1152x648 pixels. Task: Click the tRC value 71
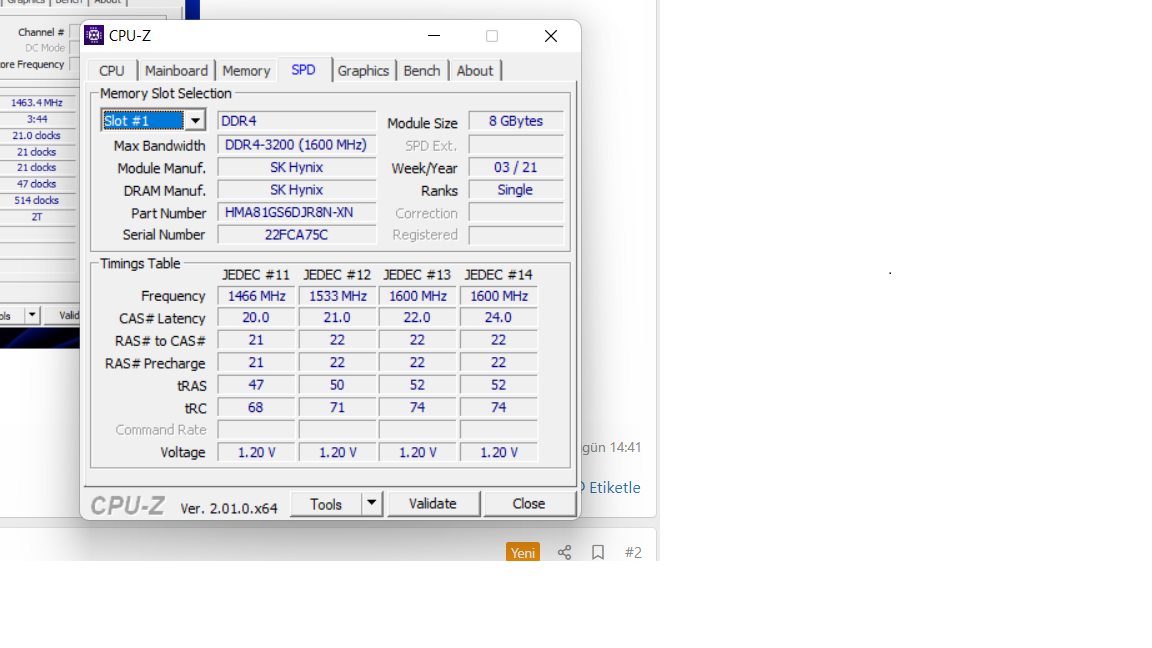click(337, 407)
